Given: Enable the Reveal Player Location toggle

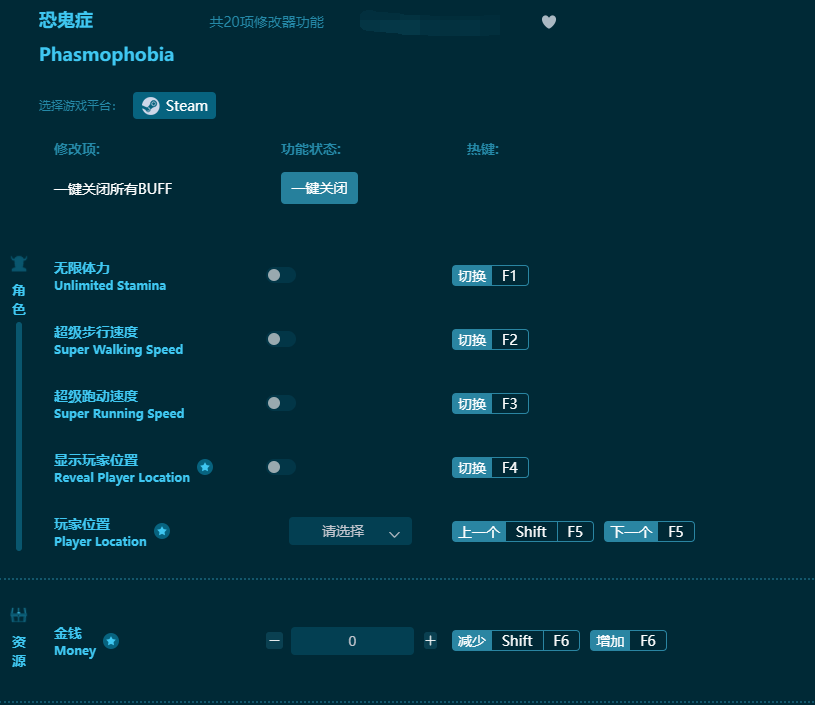Looking at the screenshot, I should pyautogui.click(x=281, y=467).
